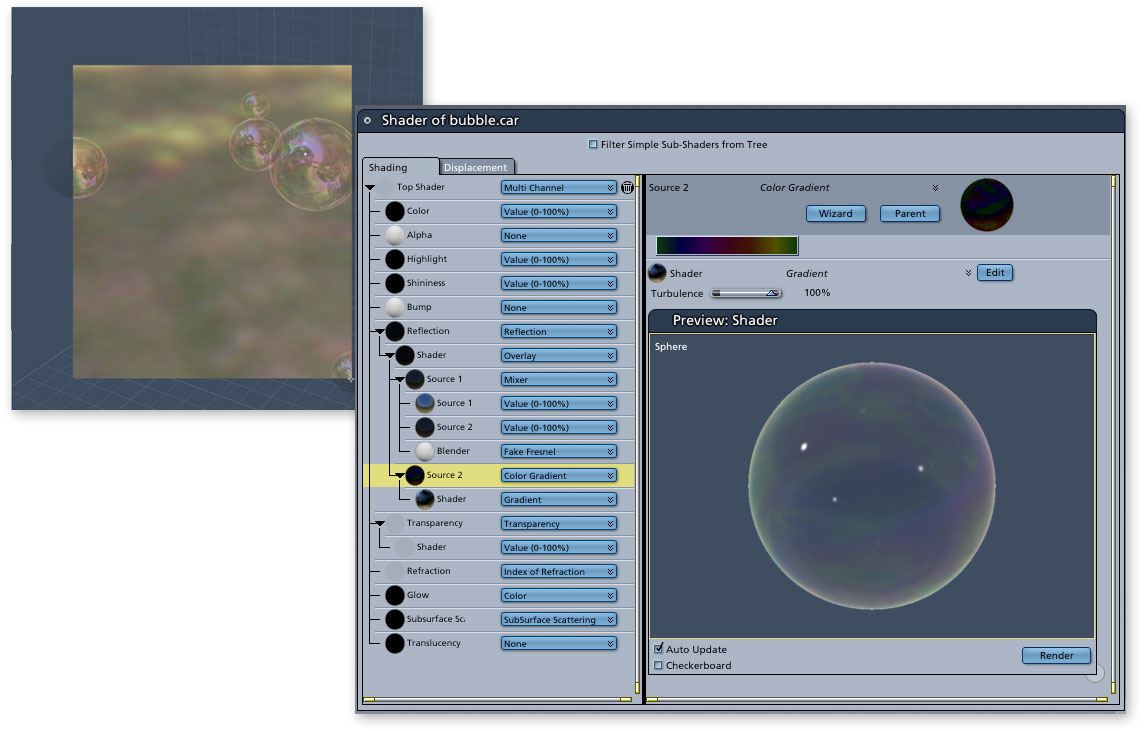Viewport: 1144px width, 731px height.
Task: Select the Translucency channel sphere icon
Action: coord(395,643)
